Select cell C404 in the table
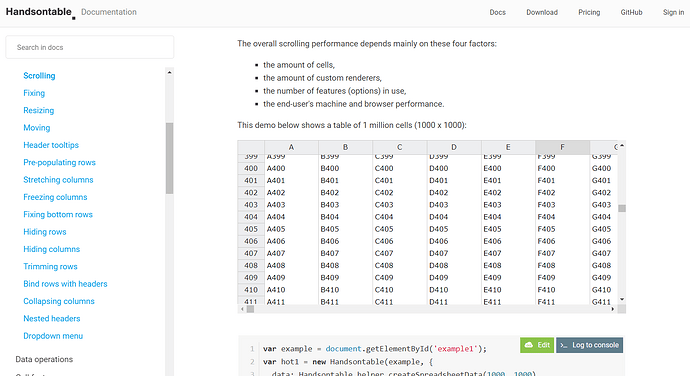 pyautogui.click(x=400, y=217)
